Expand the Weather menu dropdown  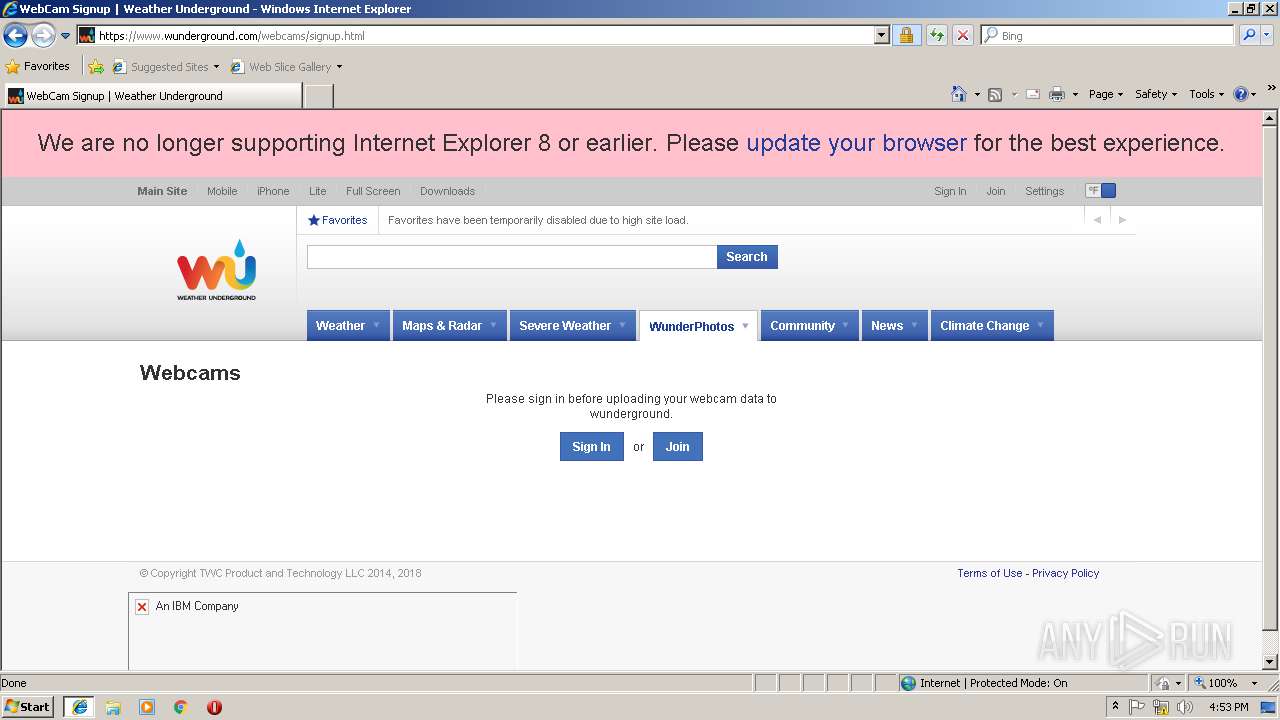coord(377,325)
